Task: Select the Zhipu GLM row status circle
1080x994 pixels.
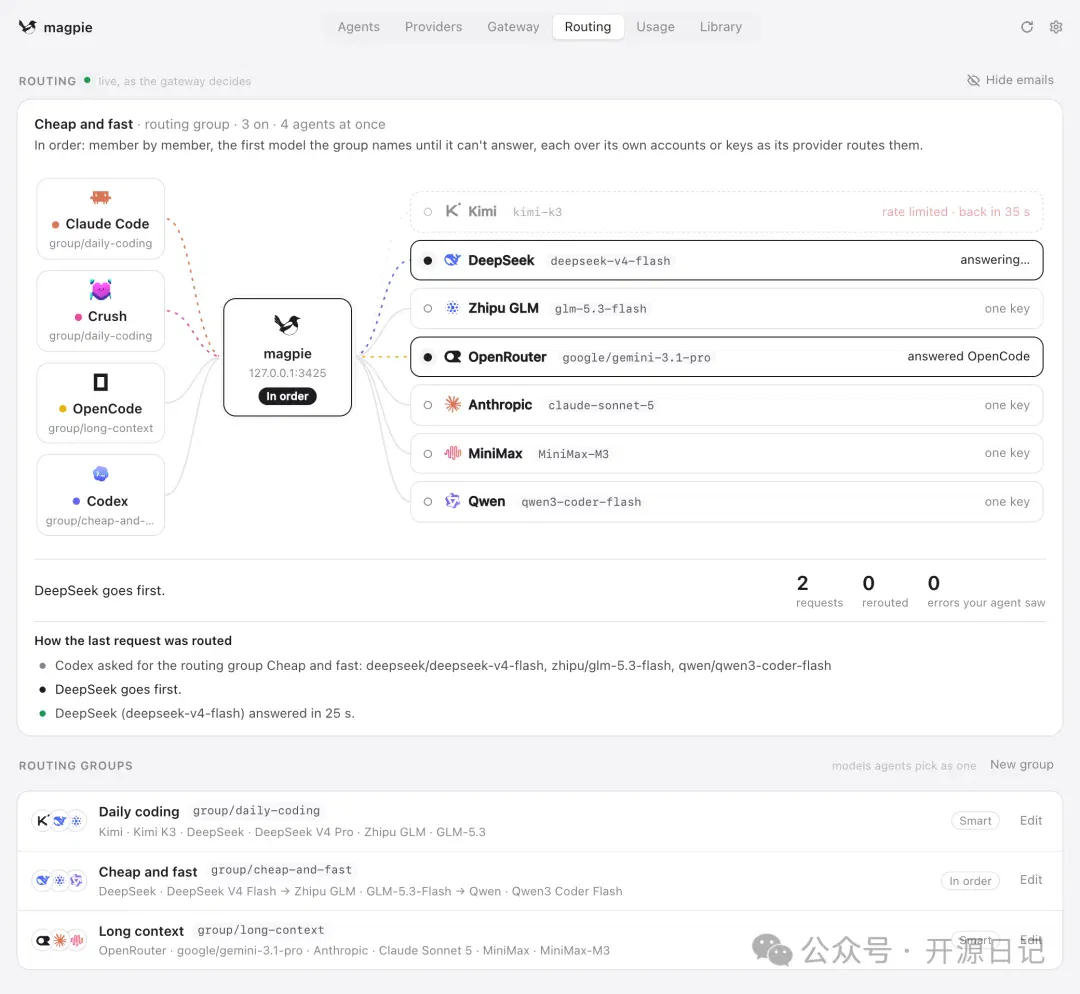Action: (428, 309)
